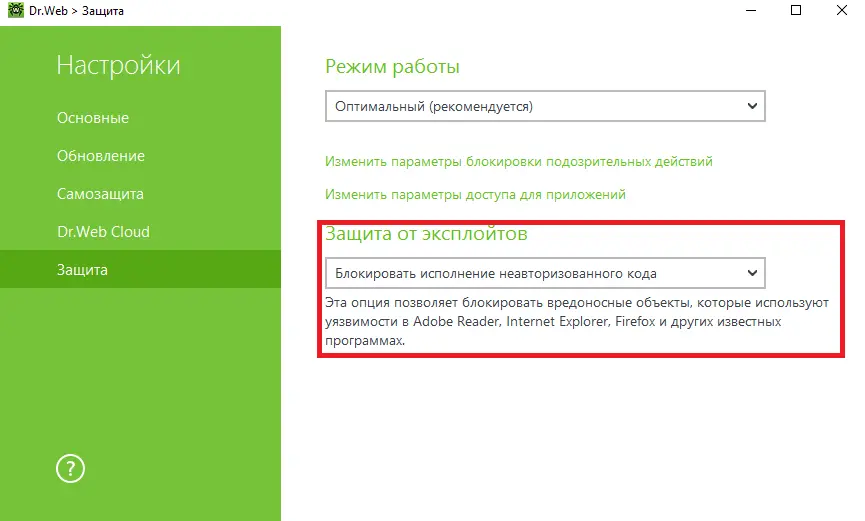Click the Dr.Web > Защита window title
The width and height of the screenshot is (865, 521).
tap(76, 10)
